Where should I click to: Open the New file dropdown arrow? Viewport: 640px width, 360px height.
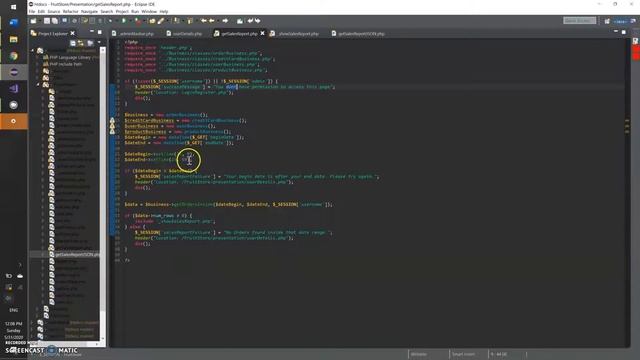point(39,21)
